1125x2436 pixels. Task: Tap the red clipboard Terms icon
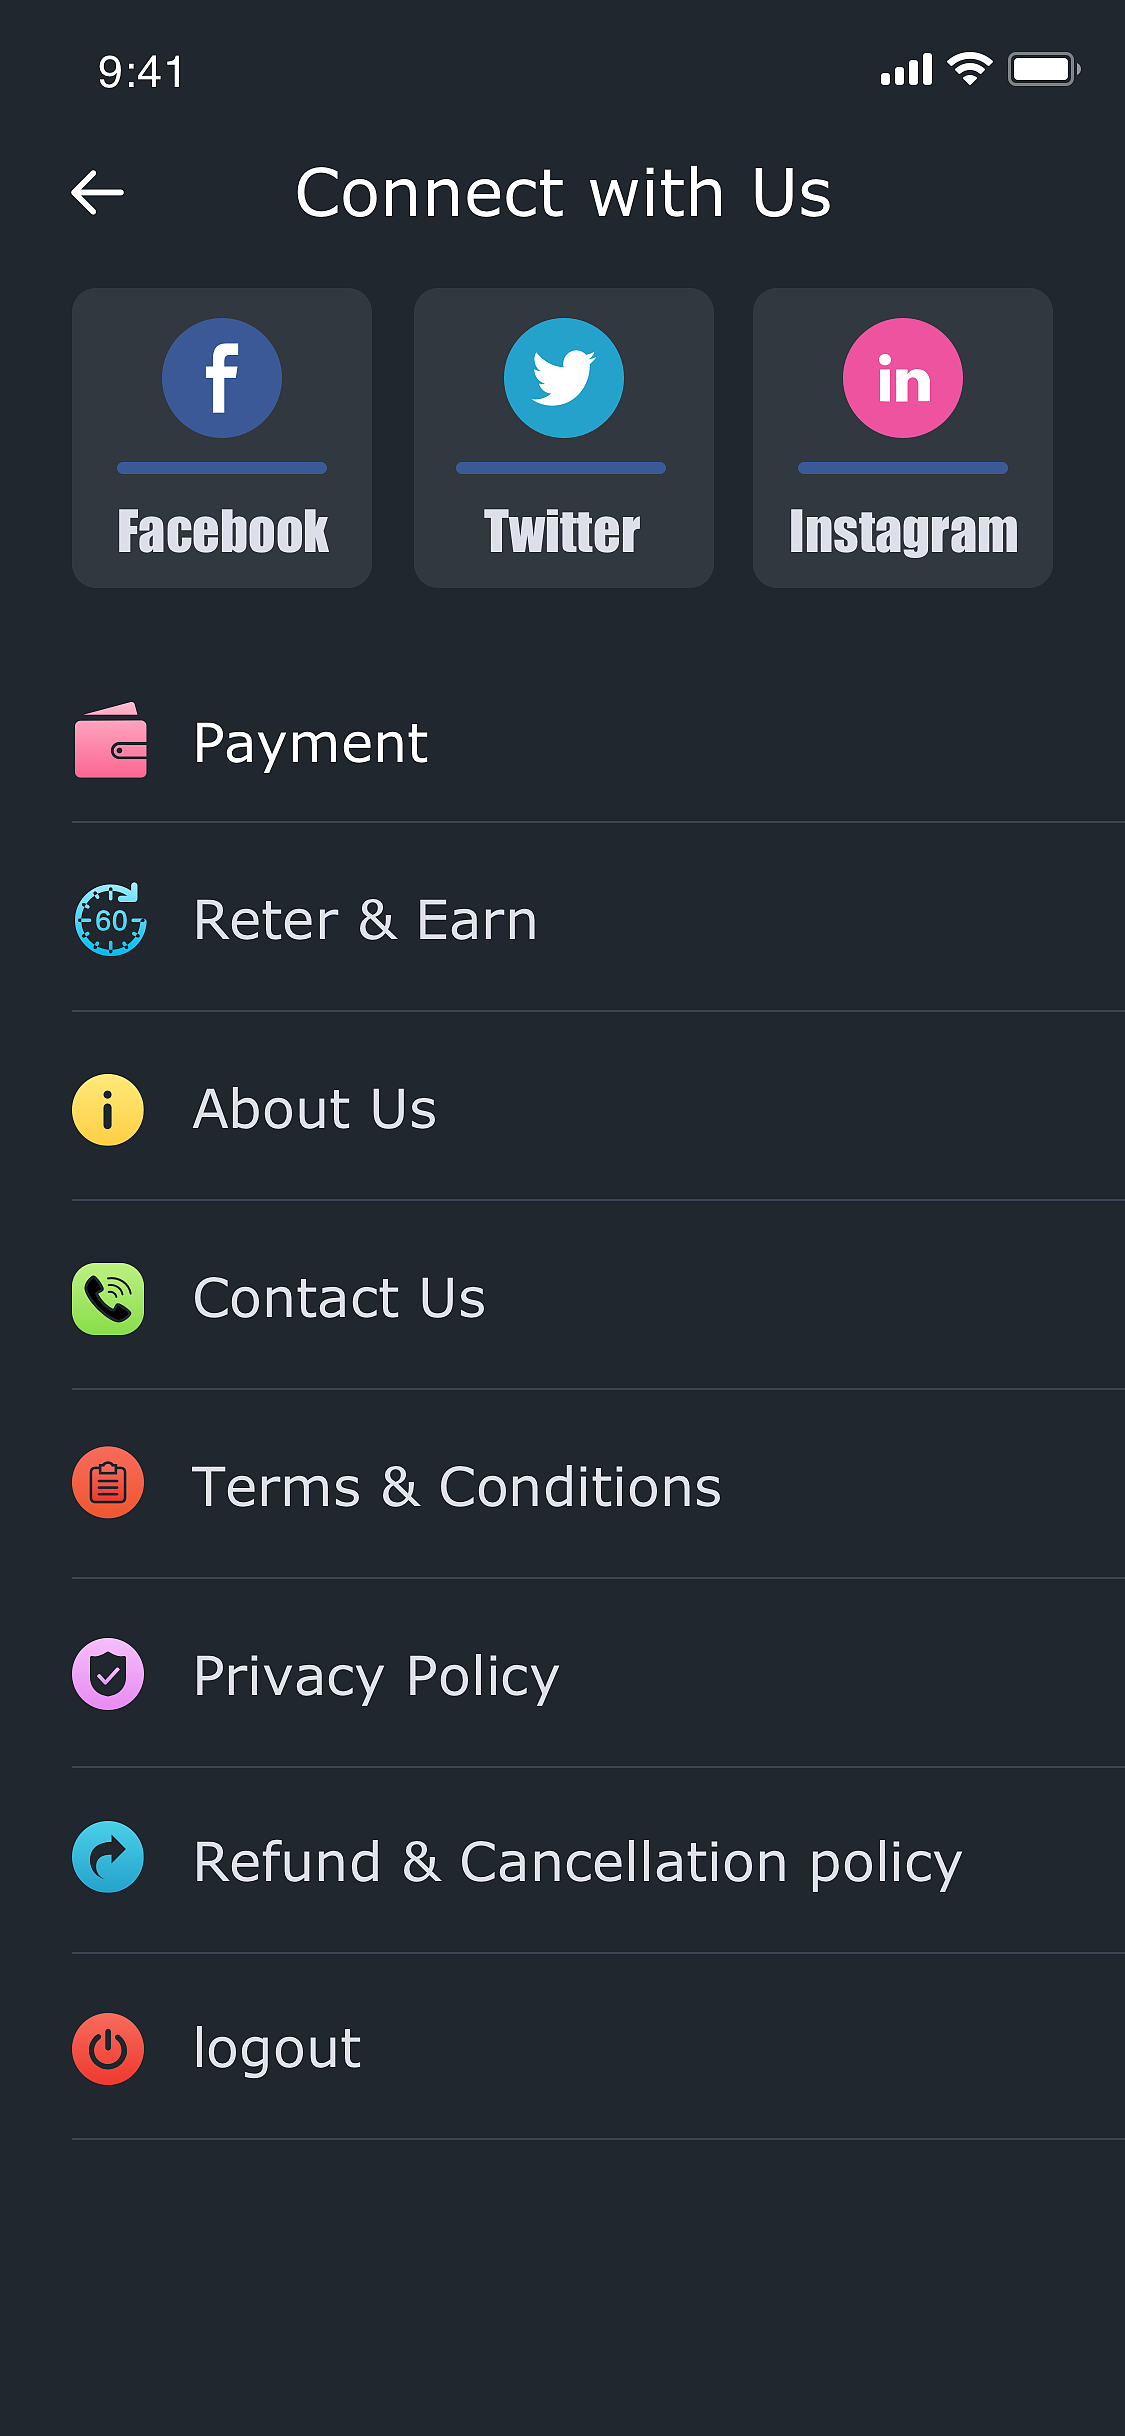pos(108,1483)
